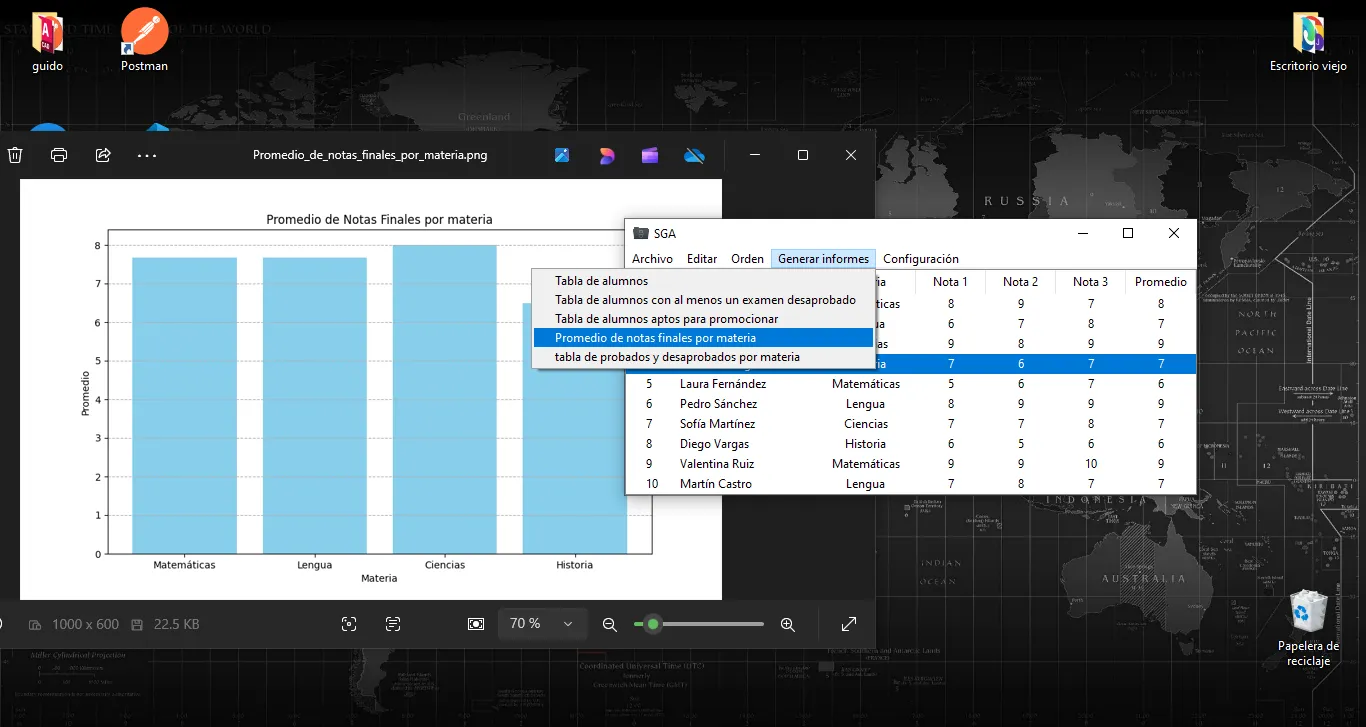Click the delete (trash) icon in Photos
The height and width of the screenshot is (727, 1366).
tap(15, 155)
